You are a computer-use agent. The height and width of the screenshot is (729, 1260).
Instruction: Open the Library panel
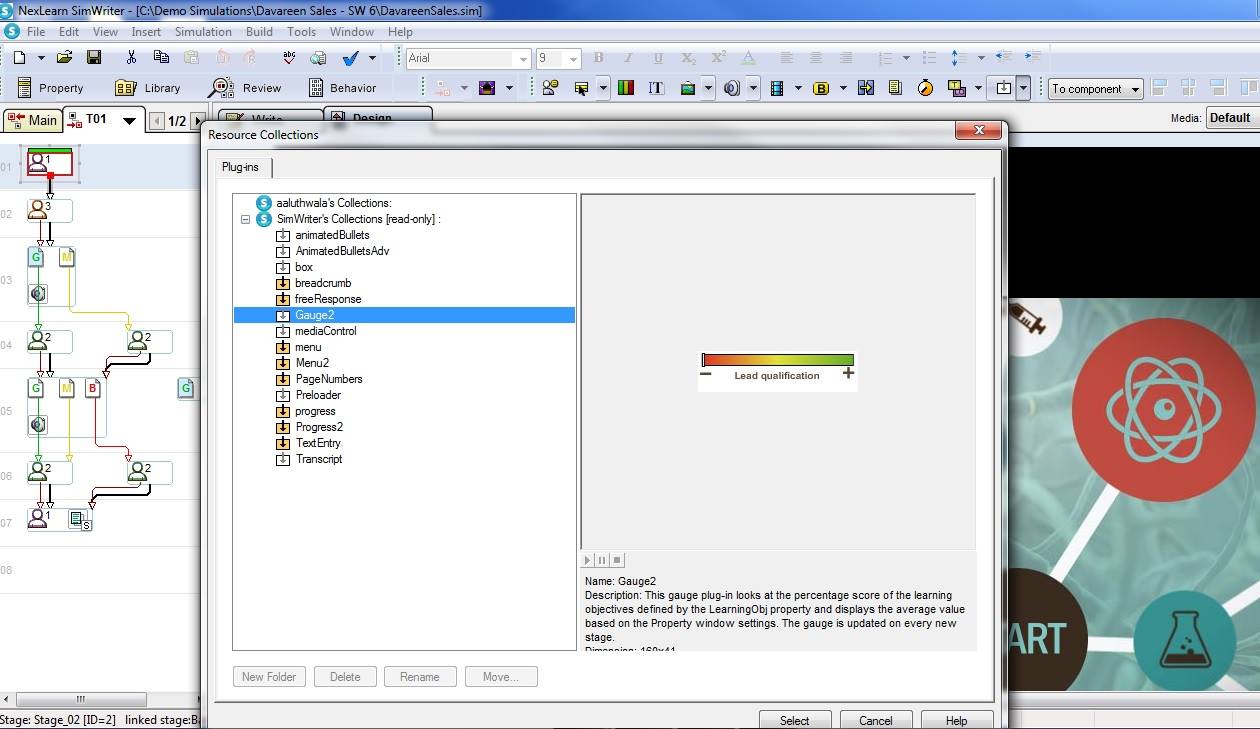148,88
